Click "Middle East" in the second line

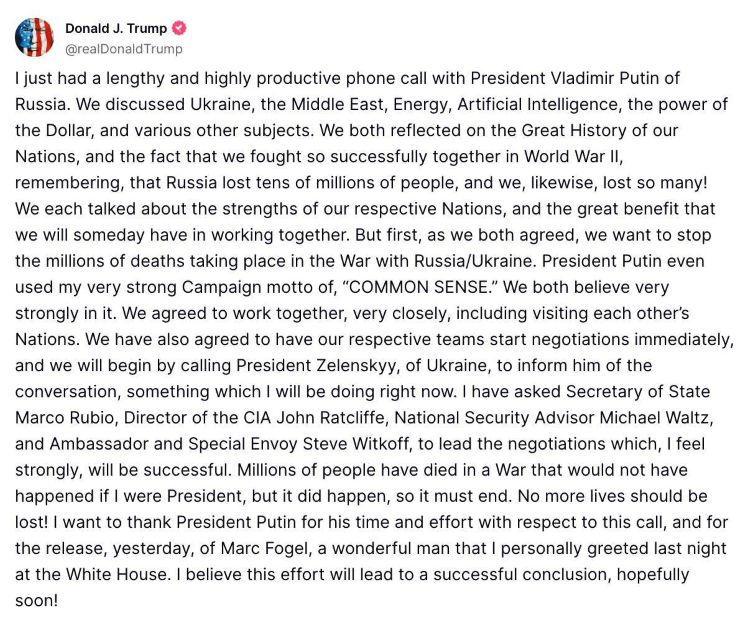point(338,104)
